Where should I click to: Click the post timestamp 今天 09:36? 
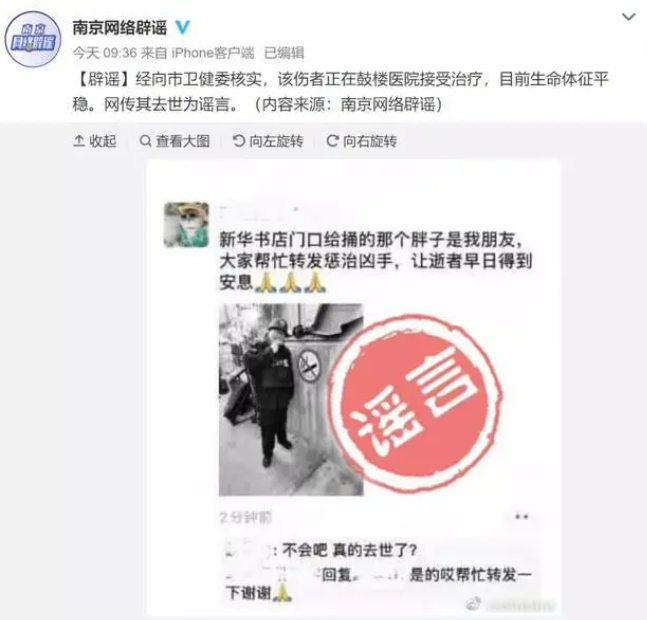(x=105, y=53)
